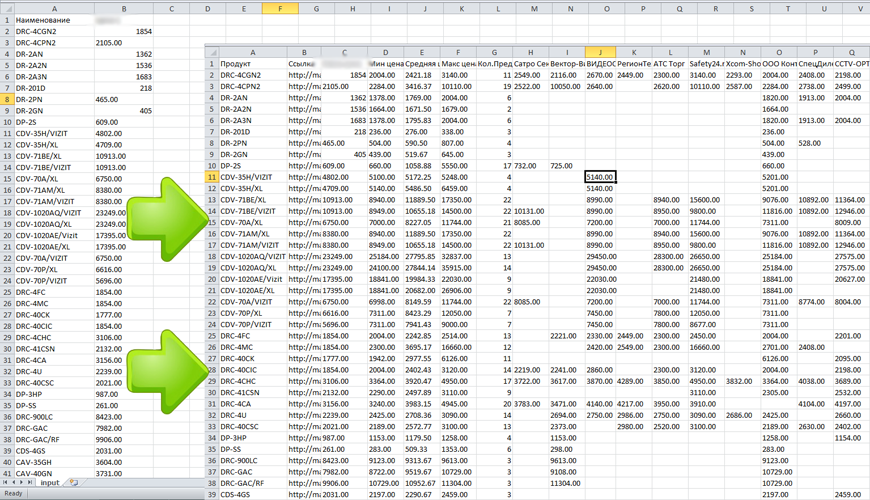Open the link in DRC-4CGN2 row

[304, 75]
